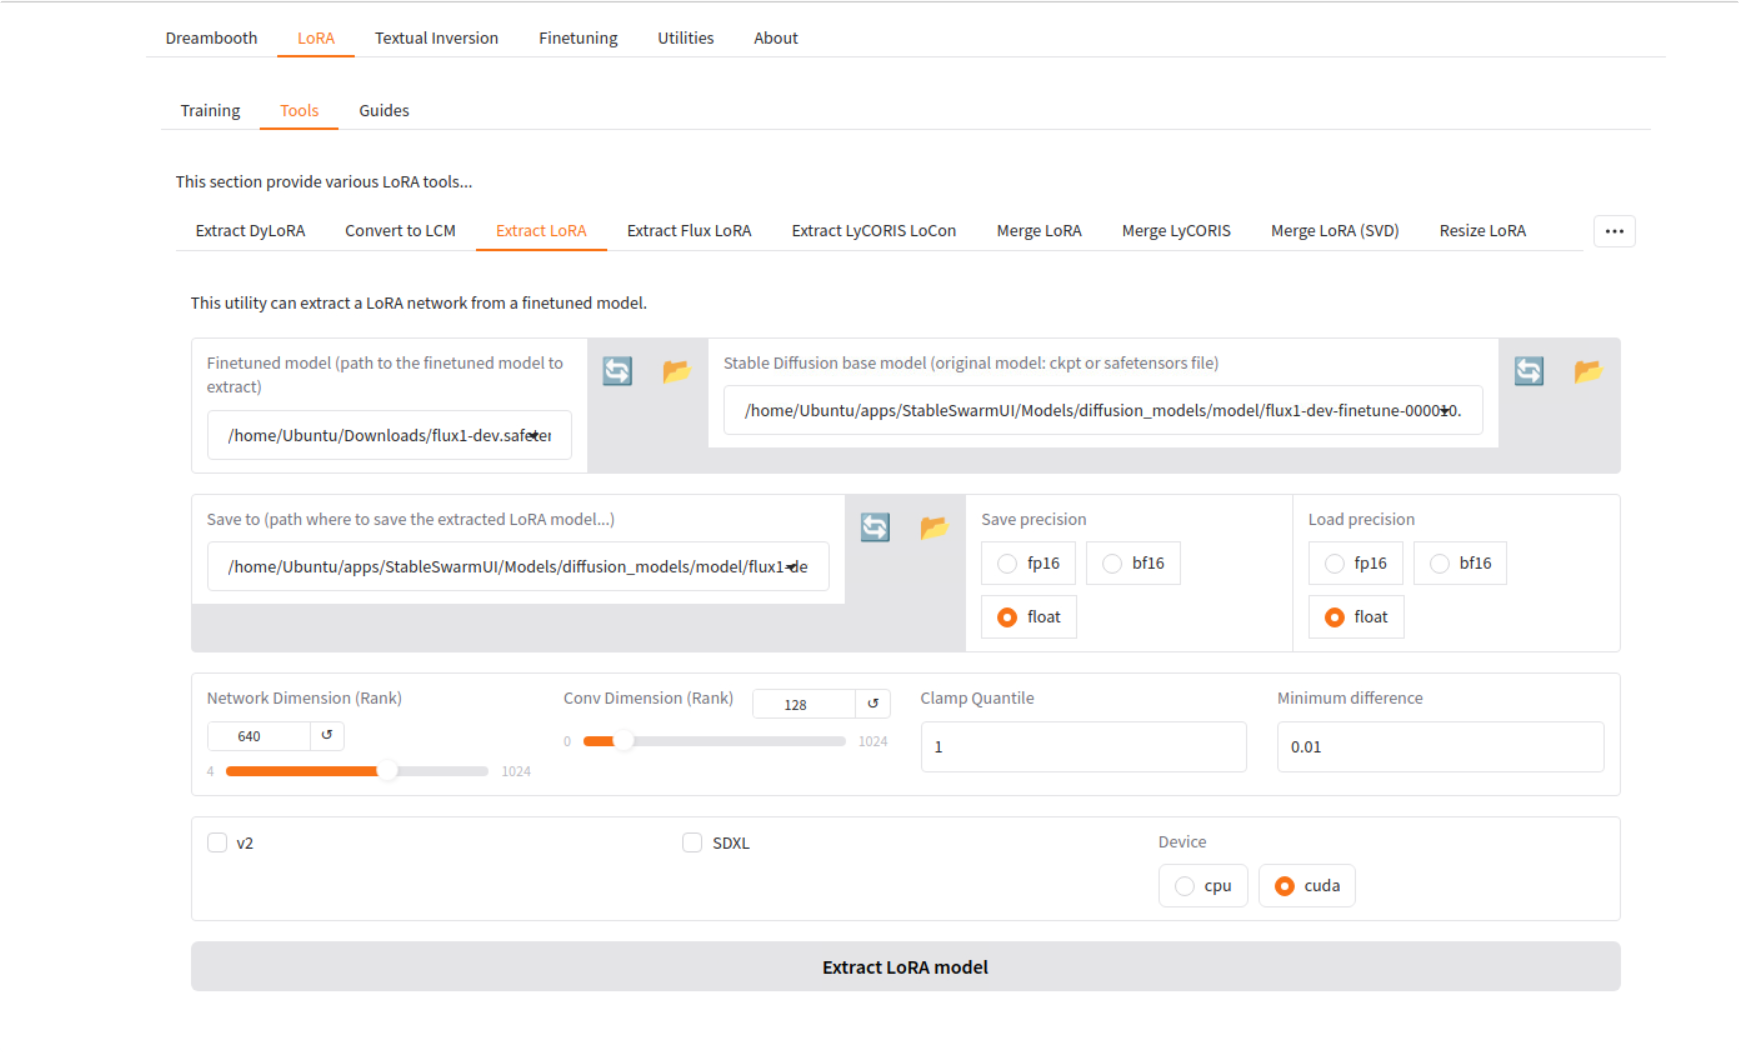Open folder browser for Save to path
Image resolution: width=1739 pixels, height=1052 pixels.
(934, 527)
